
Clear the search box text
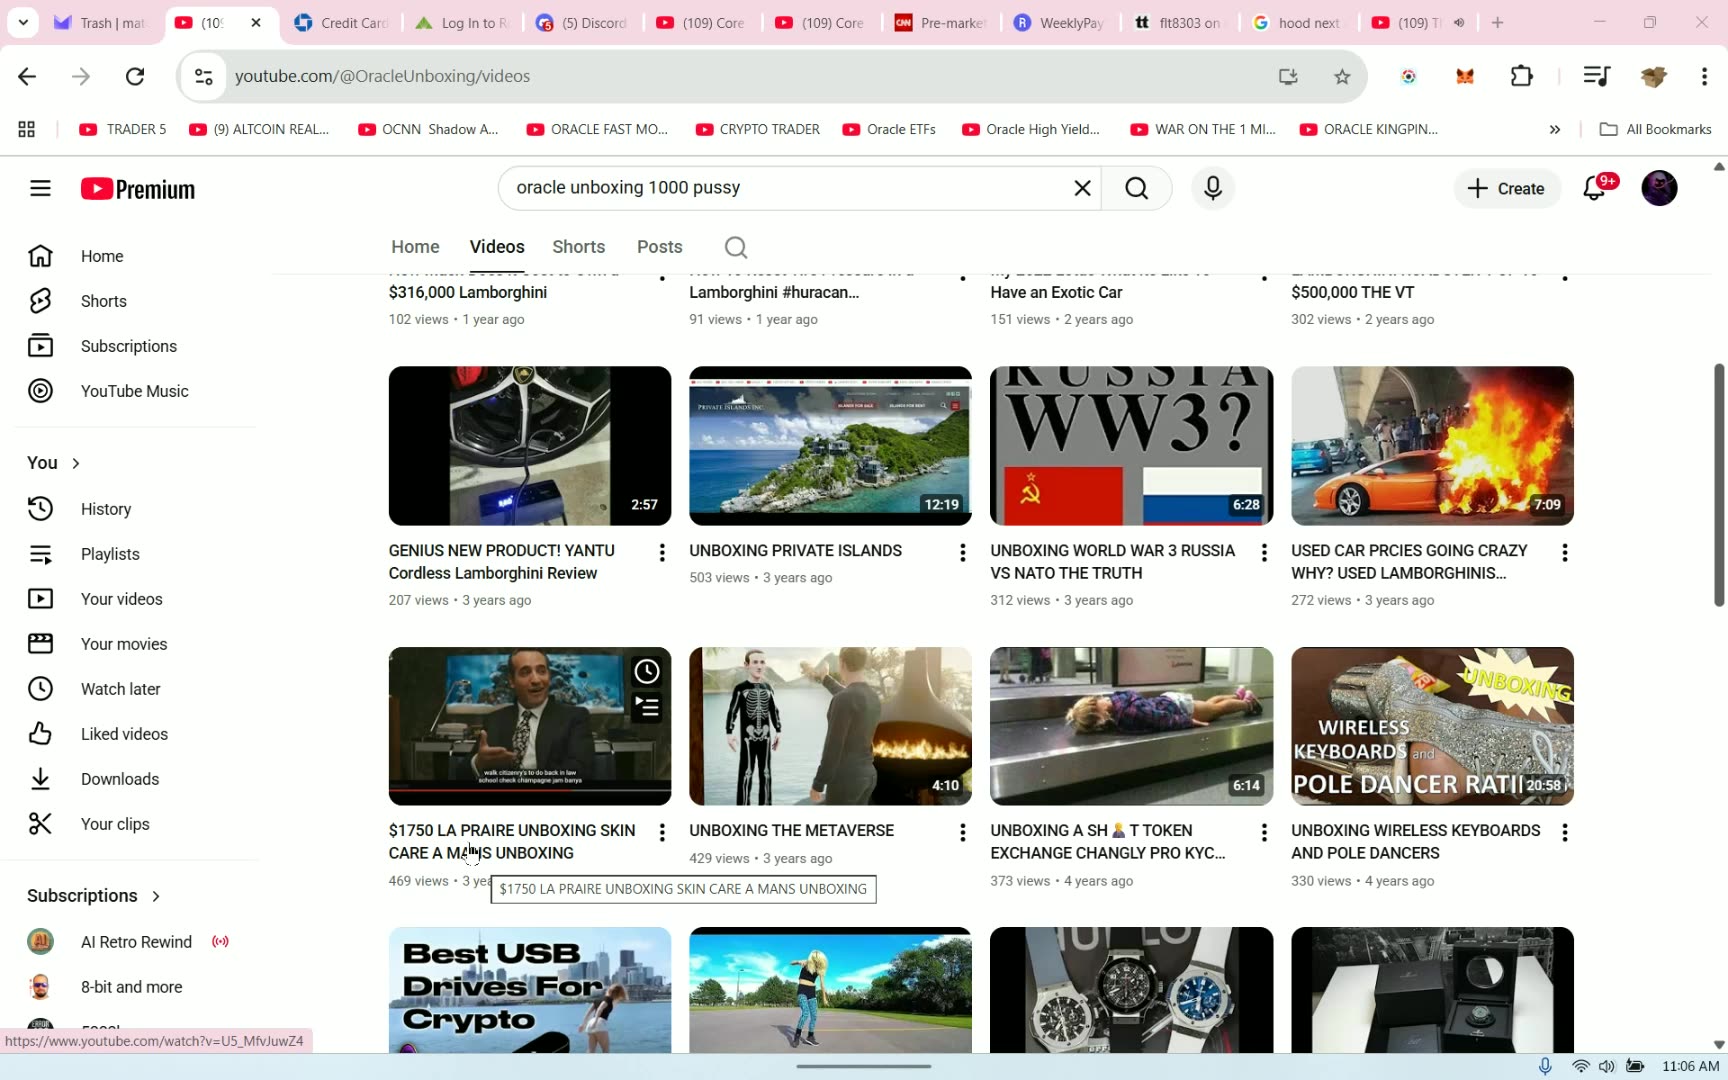click(x=1082, y=188)
